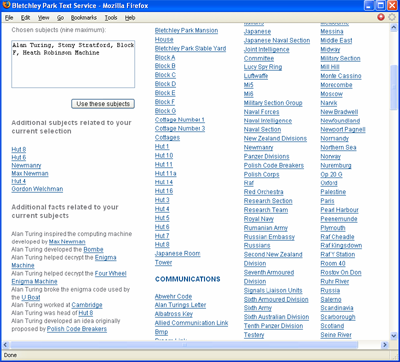Open the Allied Communication Link entry
The image size is (400, 362).
(191, 323)
